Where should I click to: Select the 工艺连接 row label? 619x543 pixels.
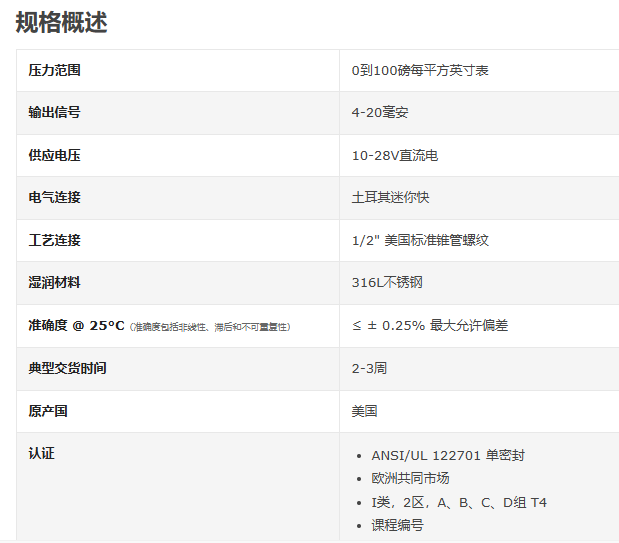pyautogui.click(x=54, y=240)
